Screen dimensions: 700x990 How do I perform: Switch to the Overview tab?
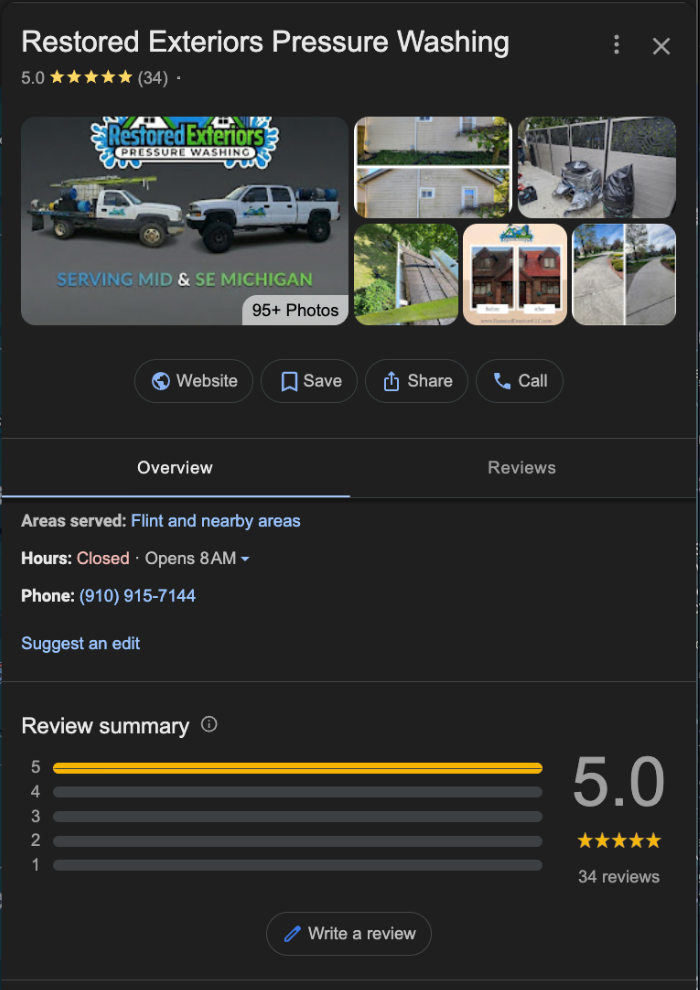click(175, 468)
